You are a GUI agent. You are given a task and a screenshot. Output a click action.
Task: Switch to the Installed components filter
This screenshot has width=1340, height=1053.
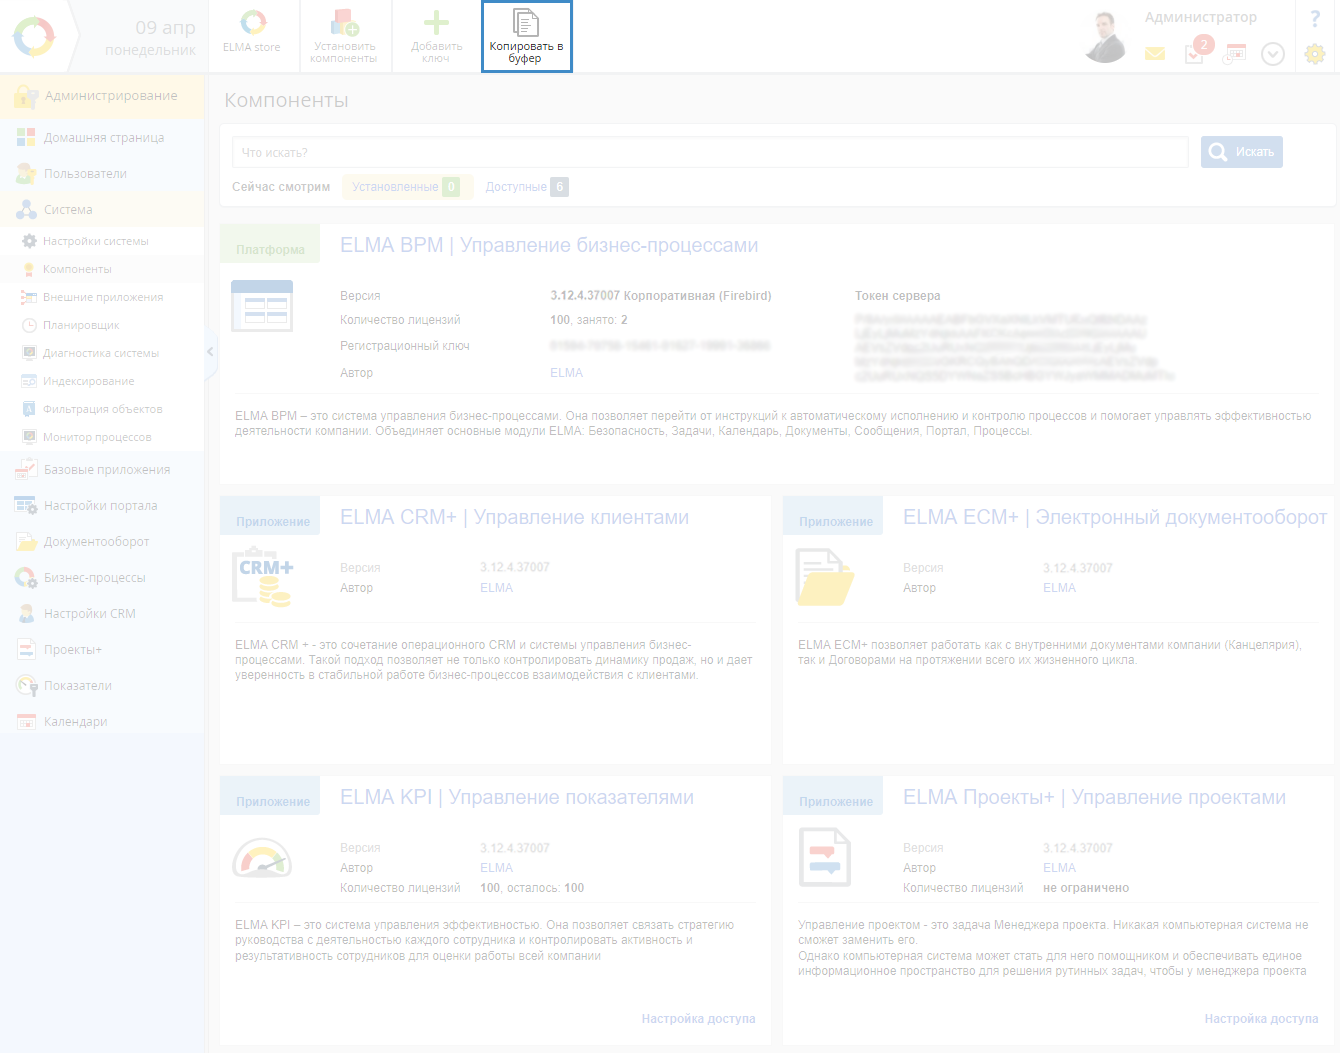(405, 187)
